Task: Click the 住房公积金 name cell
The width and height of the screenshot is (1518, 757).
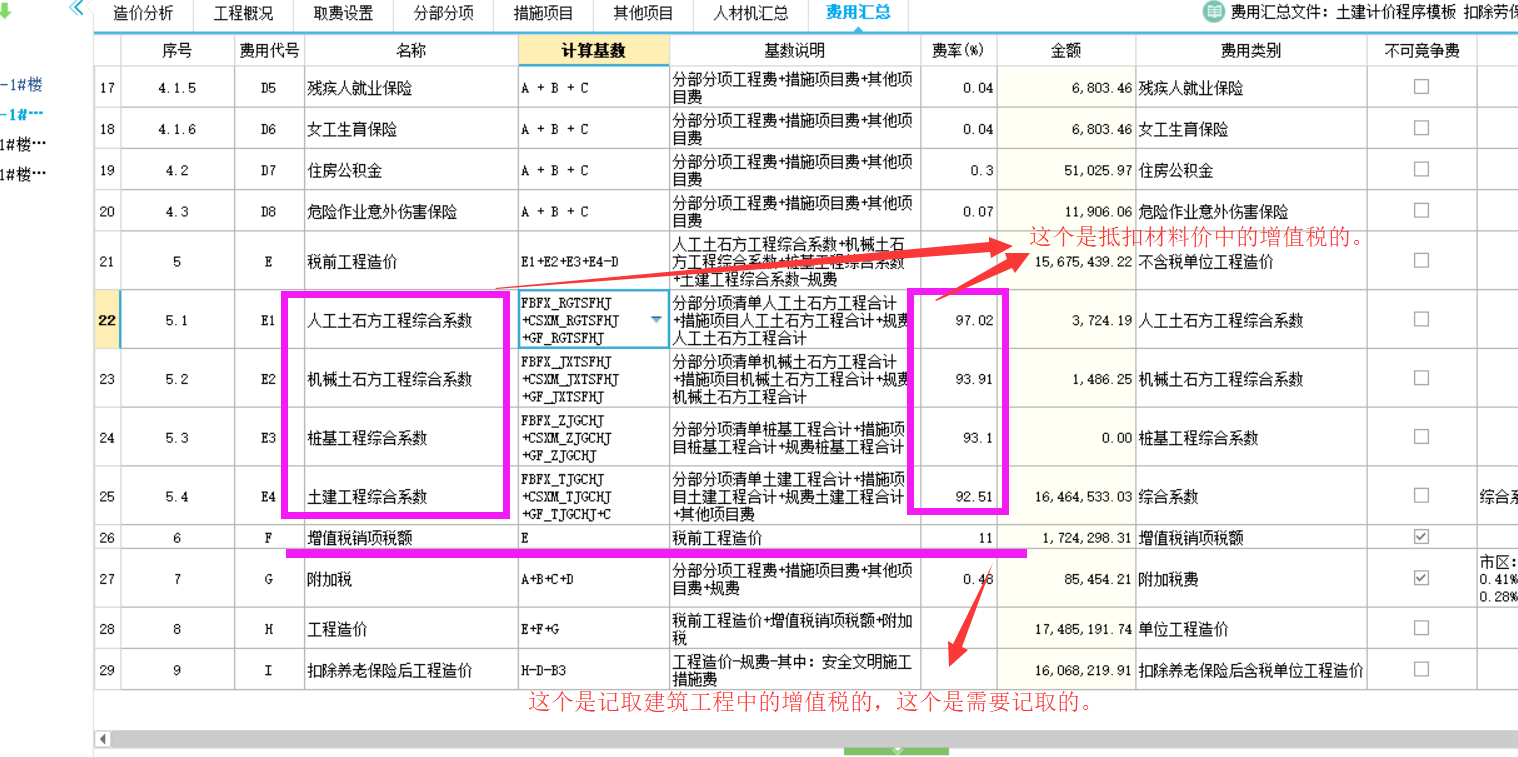Action: coord(411,170)
